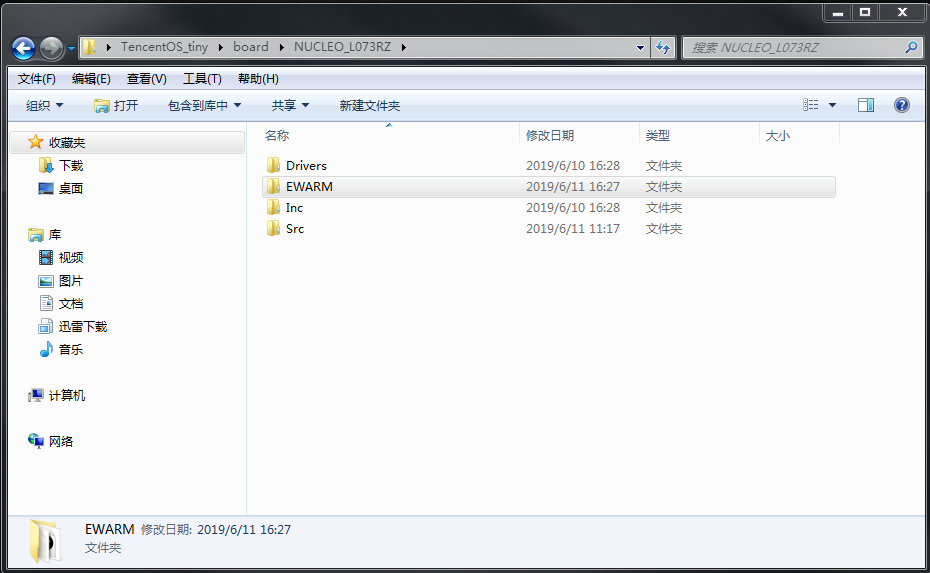This screenshot has height=573, width=930.
Task: Open 下载 in the favorites sidebar
Action: pos(70,165)
